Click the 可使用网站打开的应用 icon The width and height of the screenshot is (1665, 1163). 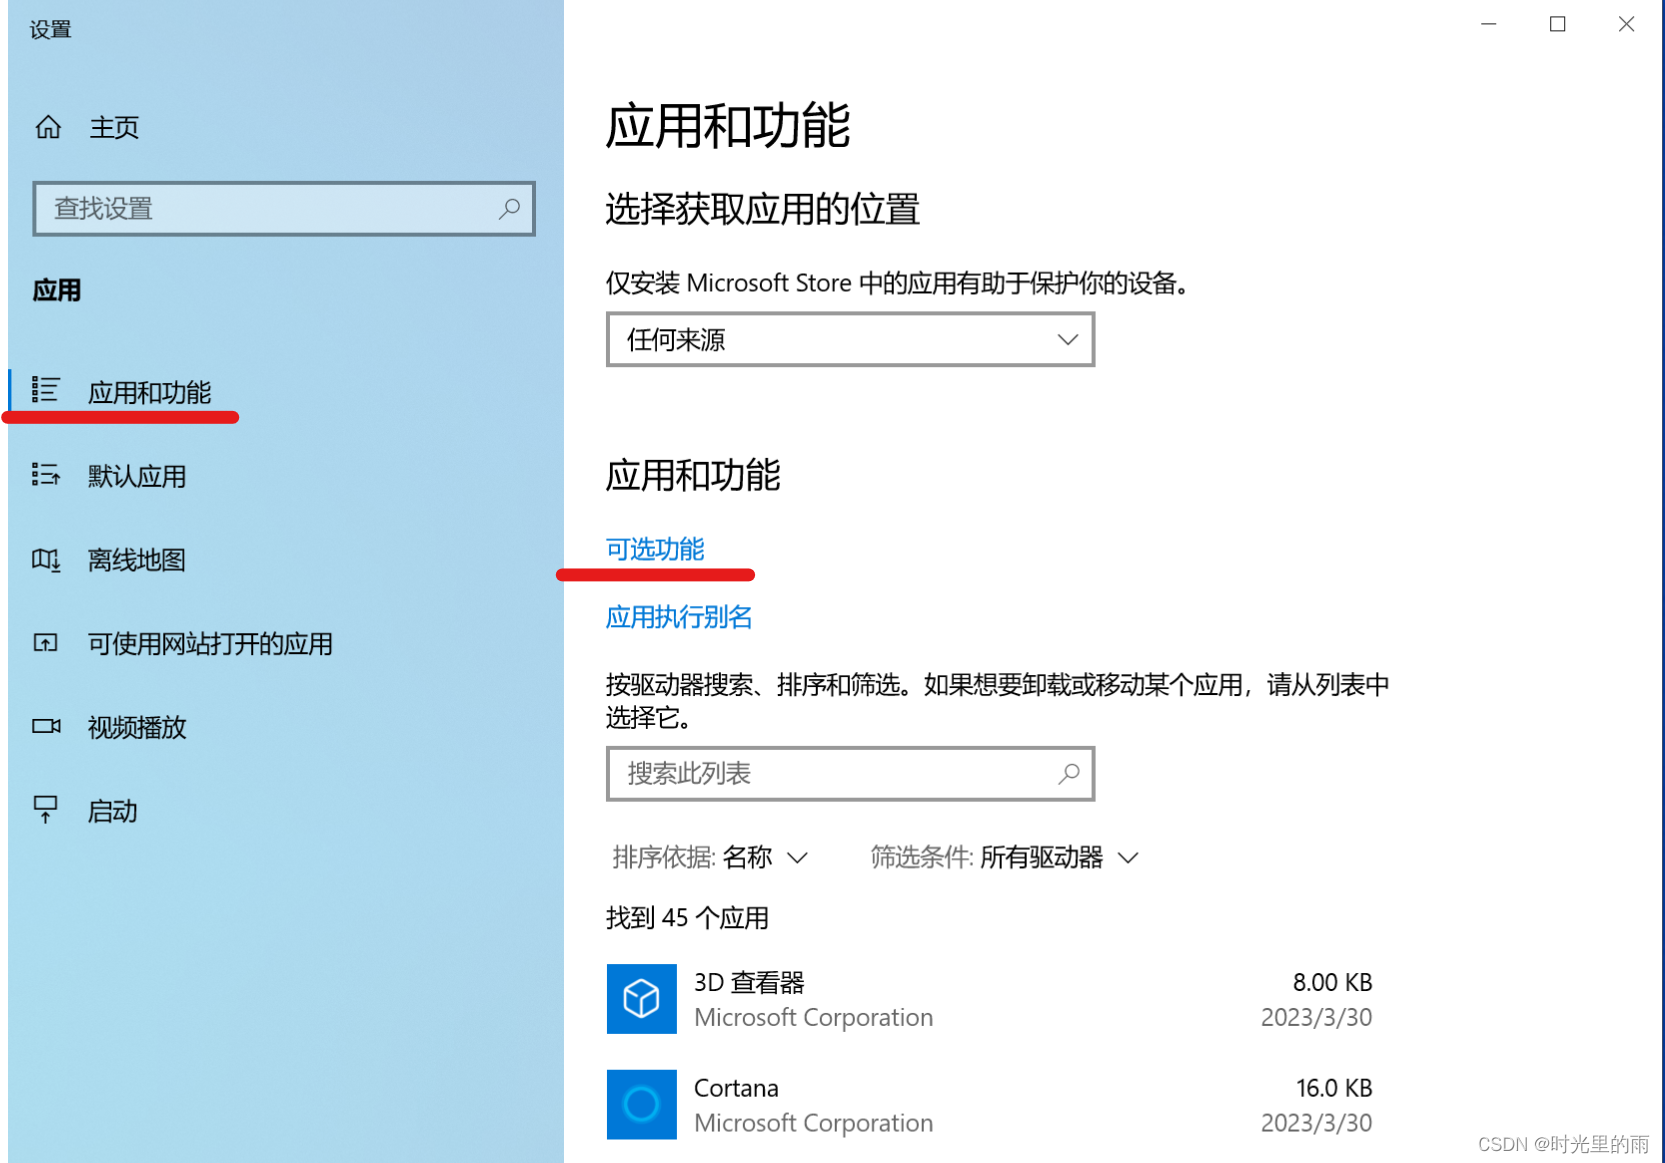[x=46, y=642]
